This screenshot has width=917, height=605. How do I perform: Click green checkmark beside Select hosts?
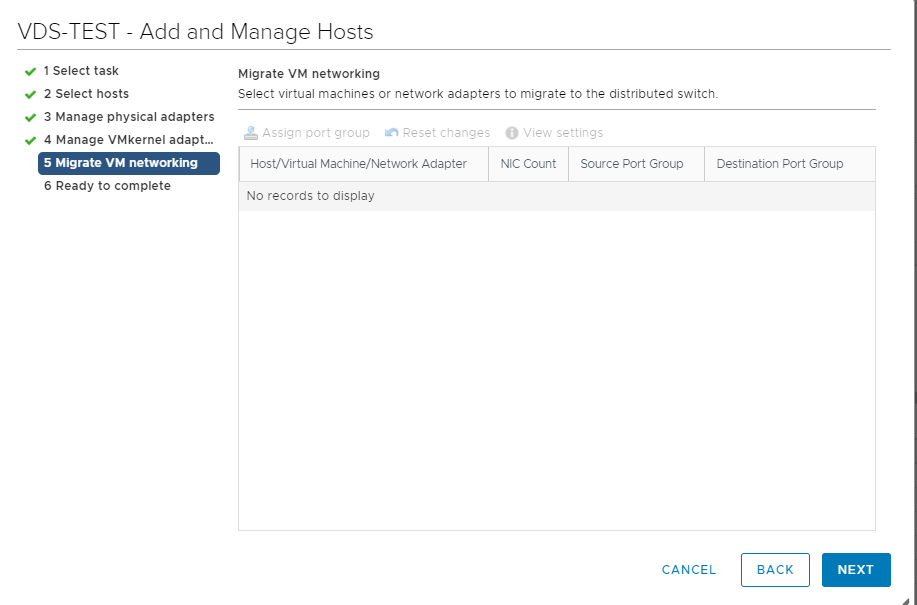30,94
